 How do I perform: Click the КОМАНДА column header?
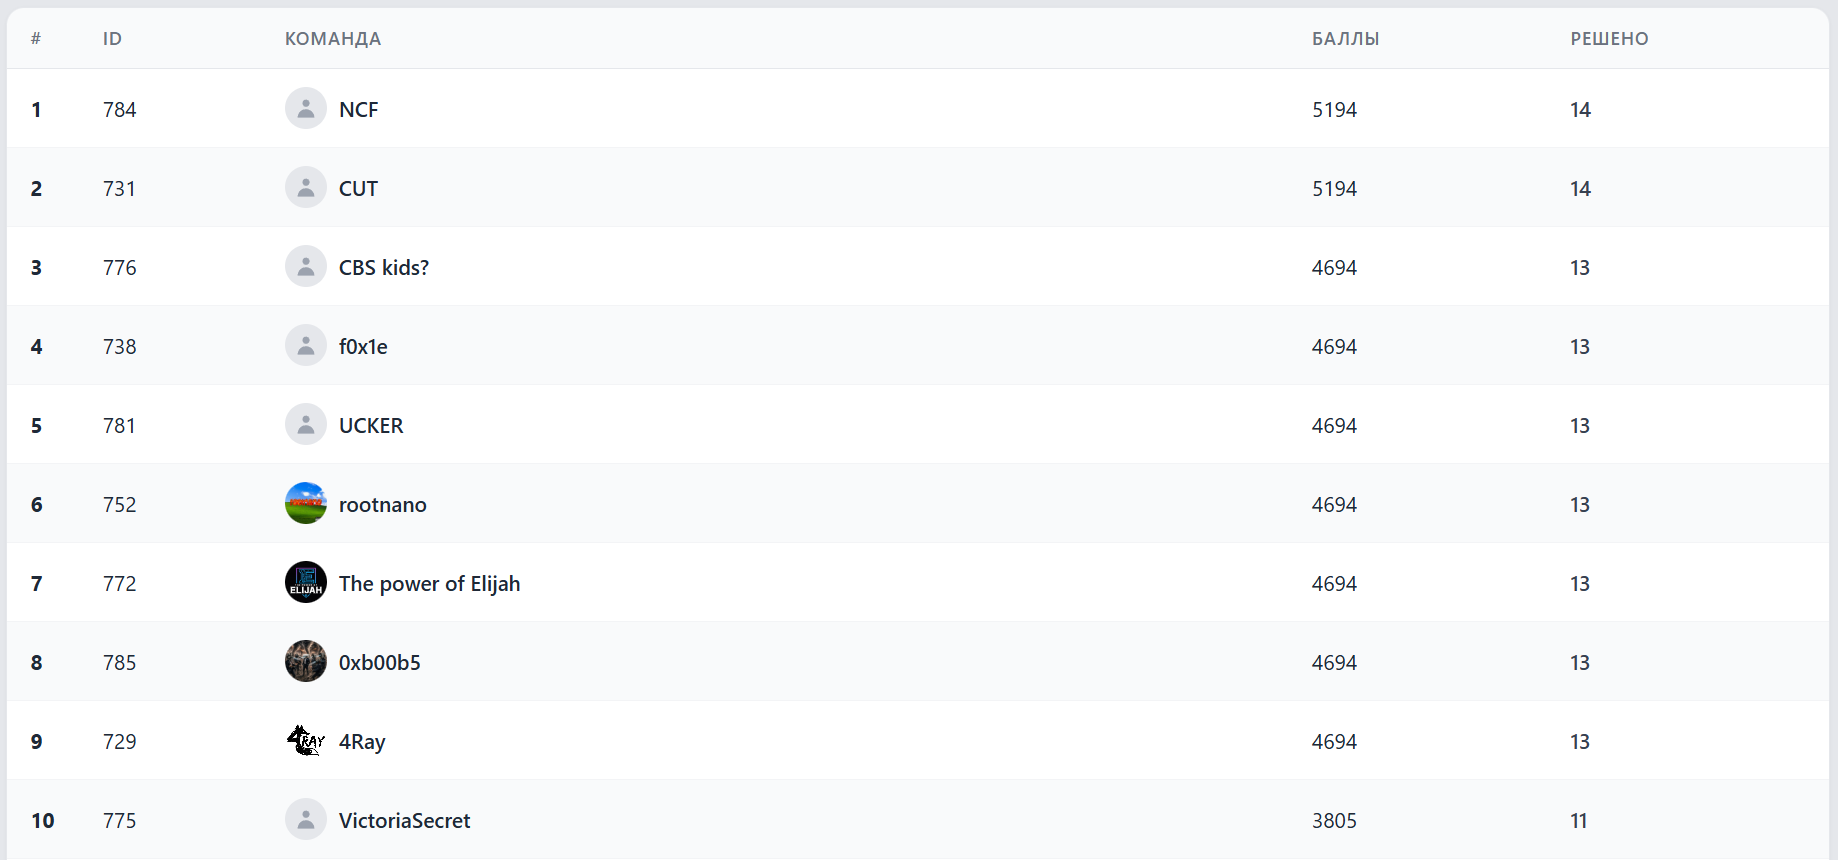coord(333,39)
